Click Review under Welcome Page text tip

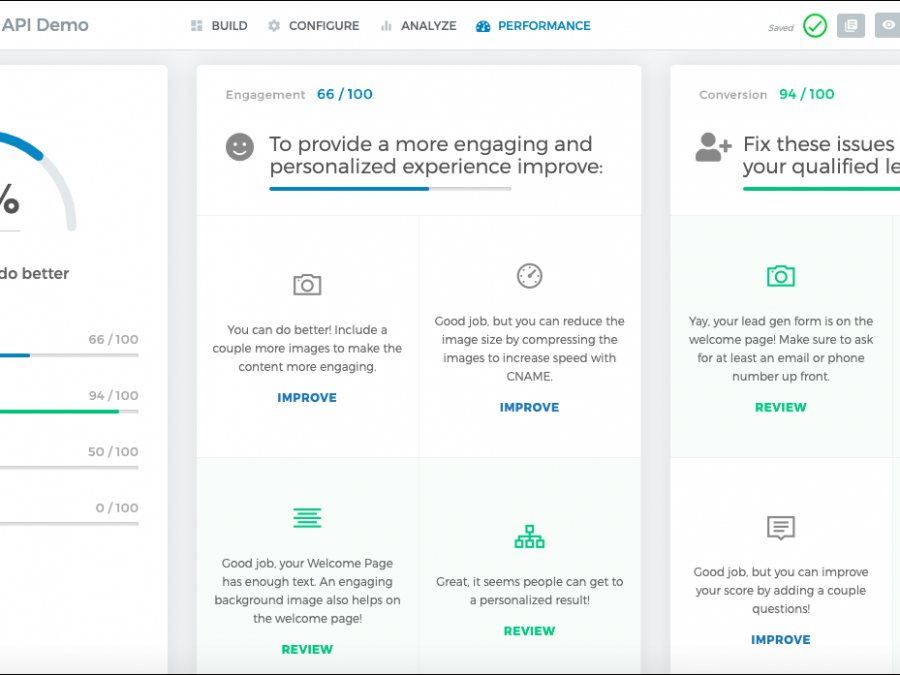(x=307, y=650)
